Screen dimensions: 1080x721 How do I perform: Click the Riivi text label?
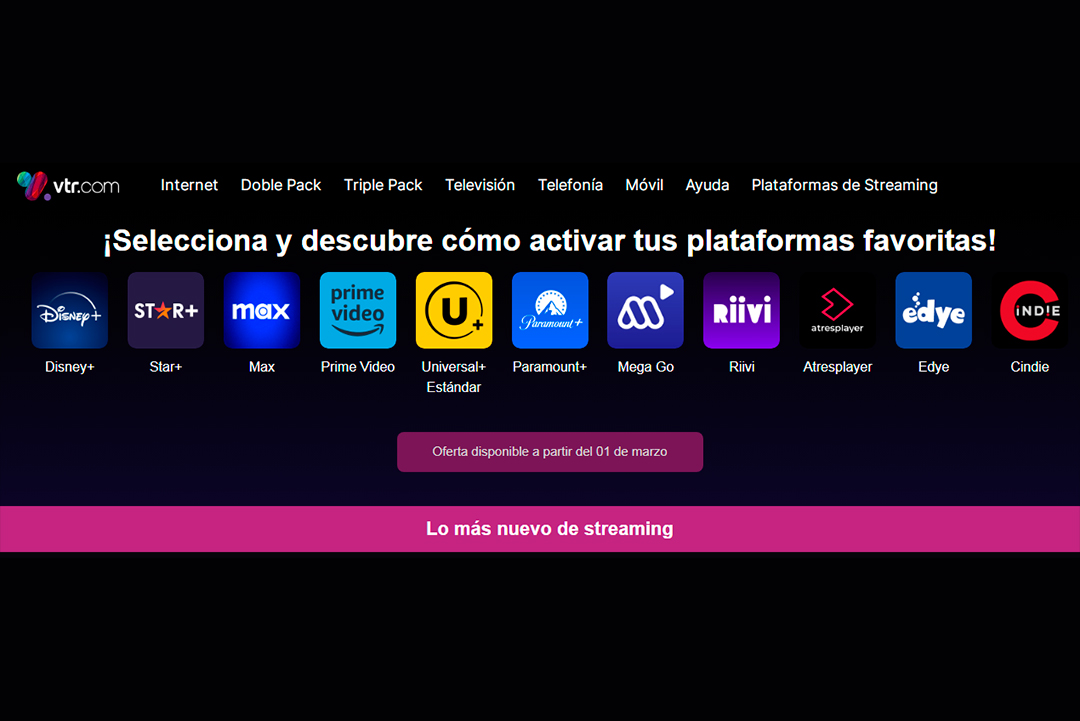click(741, 367)
